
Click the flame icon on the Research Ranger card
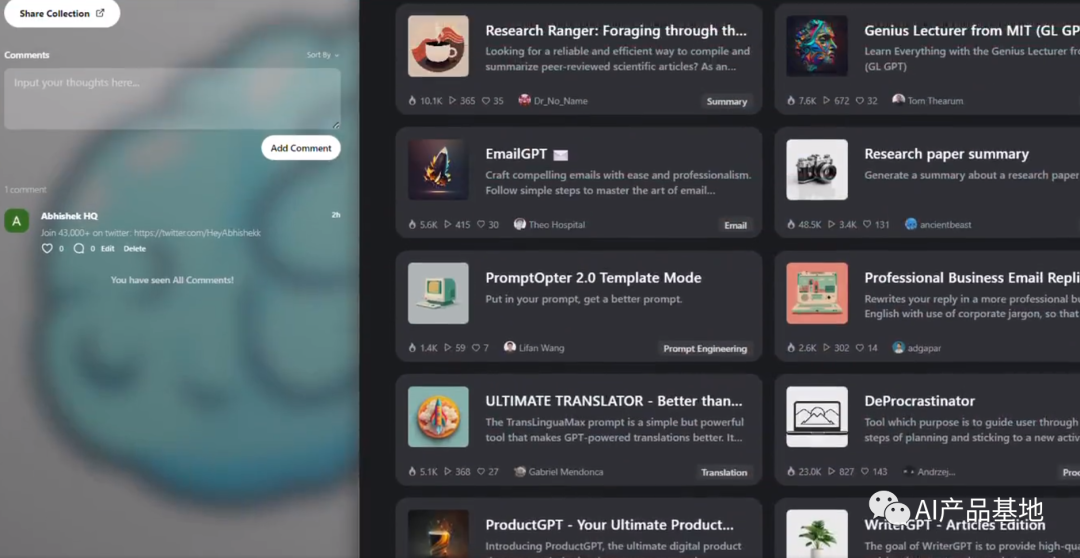(x=412, y=101)
